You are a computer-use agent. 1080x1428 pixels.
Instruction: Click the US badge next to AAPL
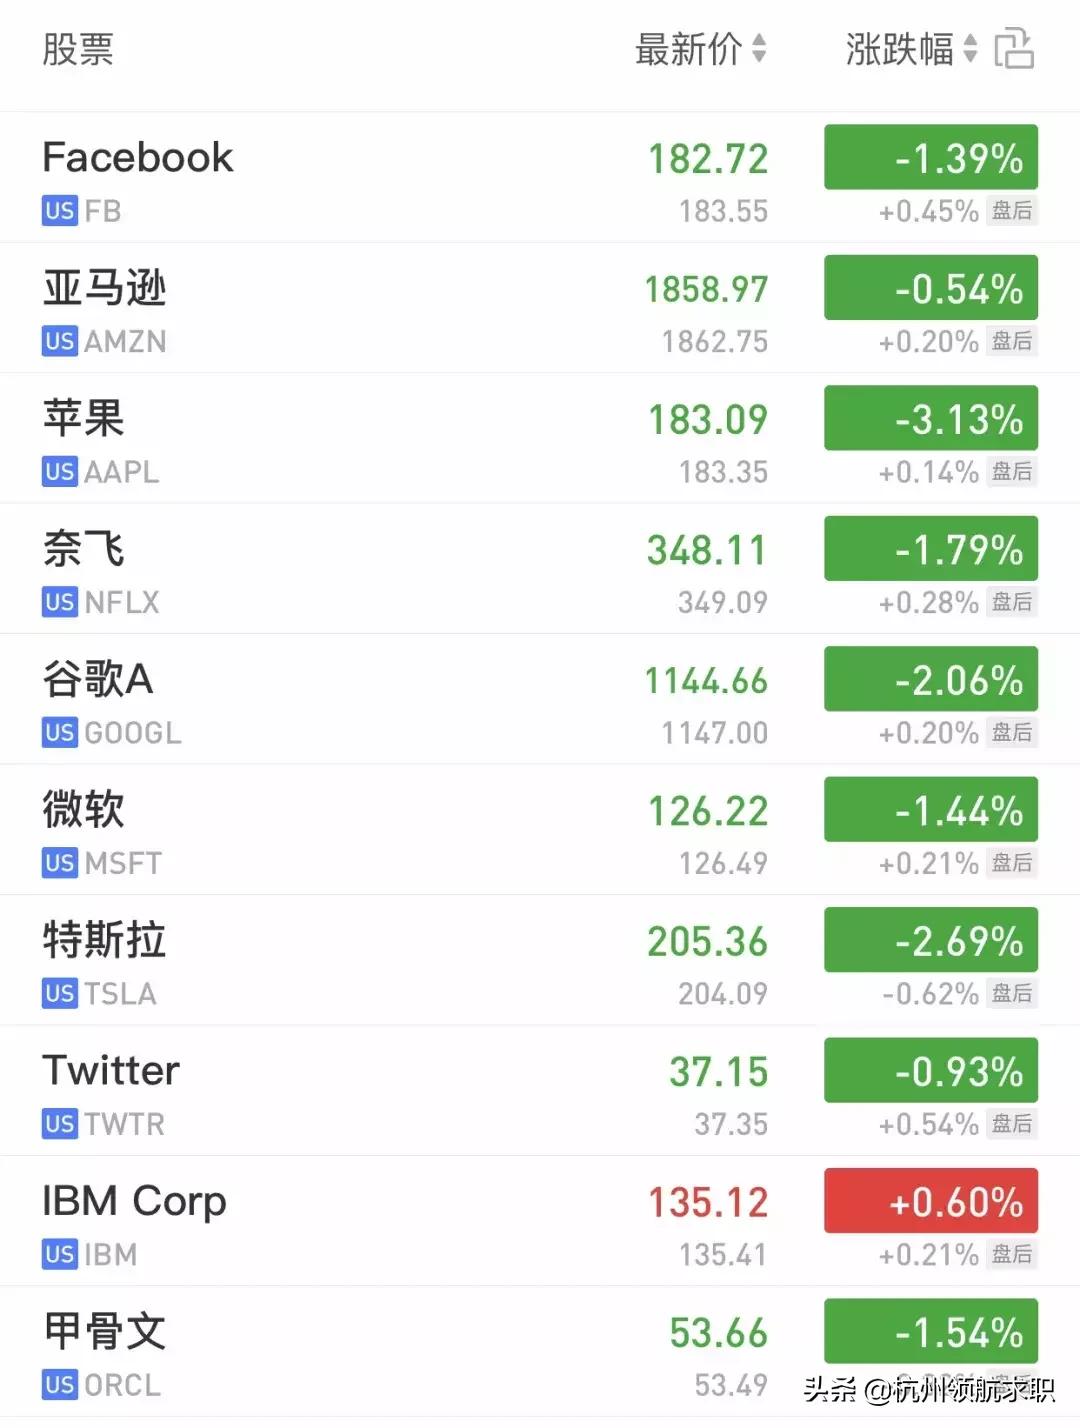[59, 471]
